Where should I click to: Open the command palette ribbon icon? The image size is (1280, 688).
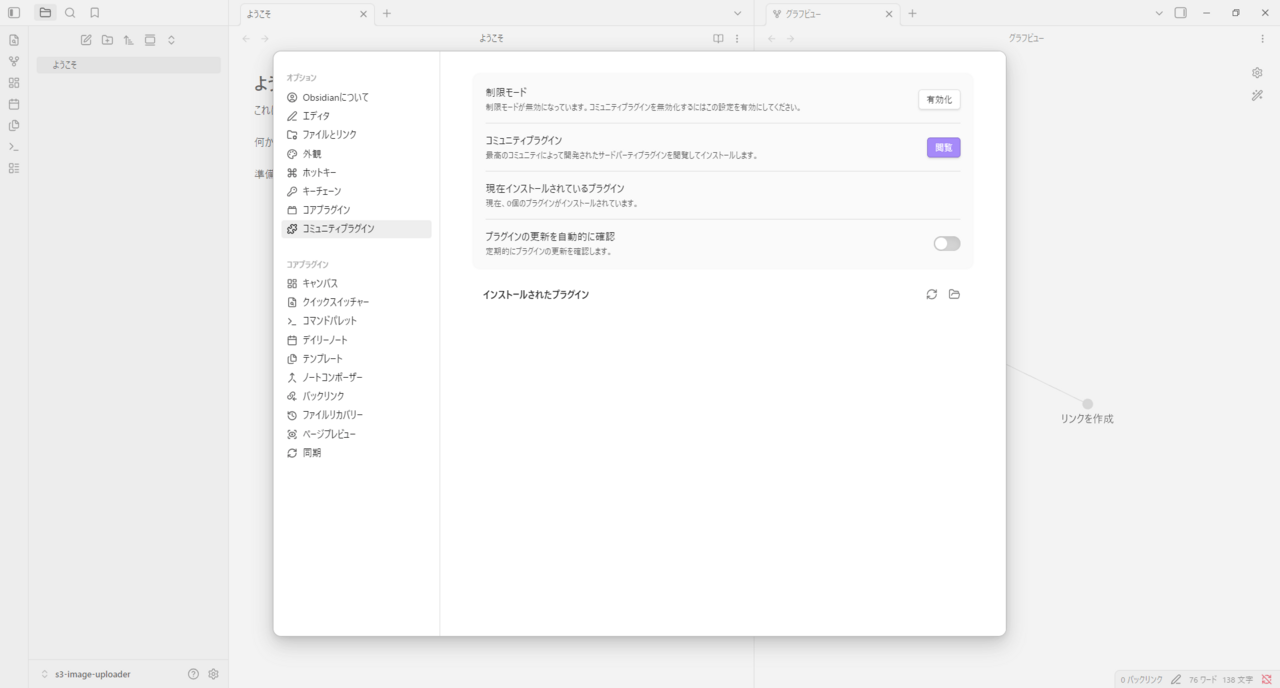14,147
